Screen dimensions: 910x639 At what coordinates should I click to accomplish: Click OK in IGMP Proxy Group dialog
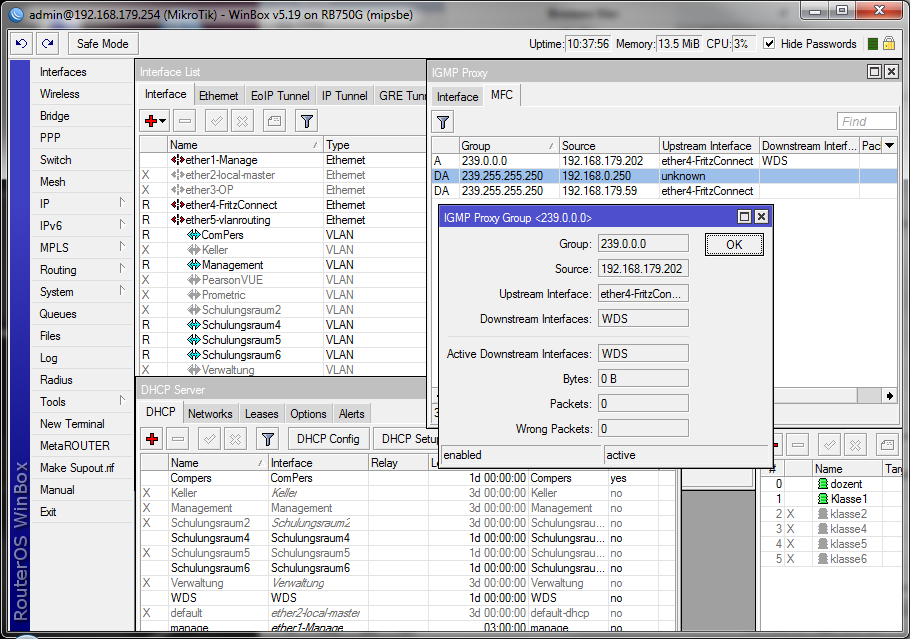tap(734, 244)
